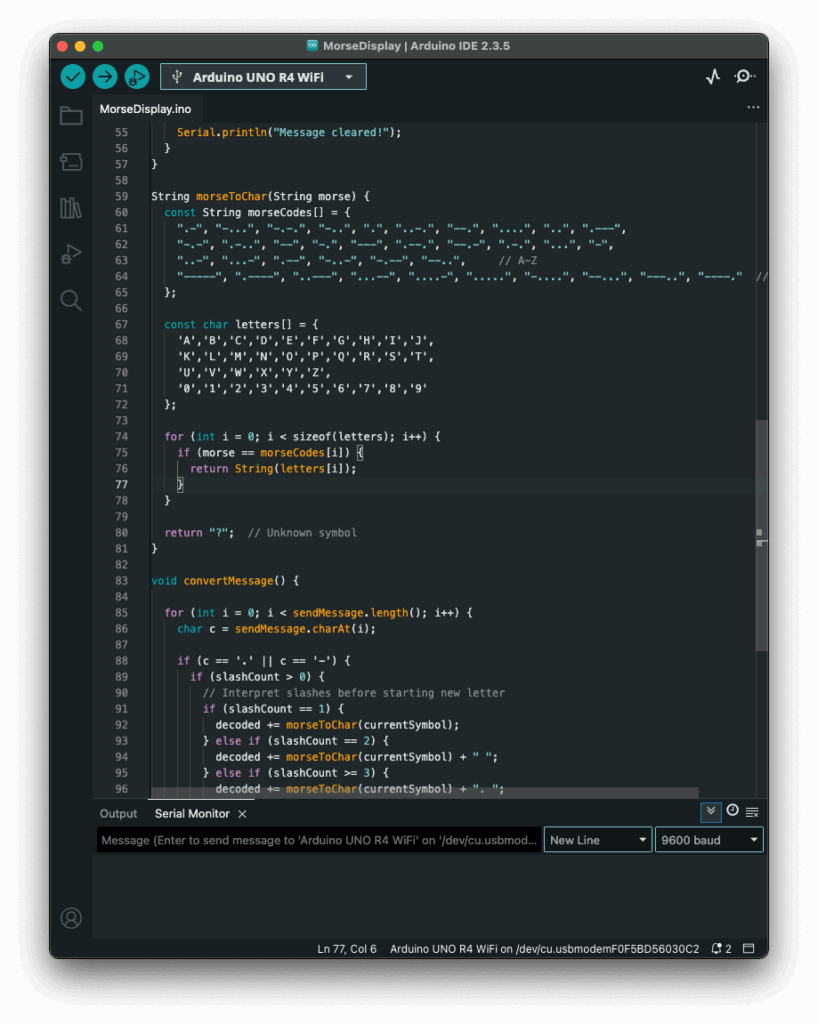Click 'morseToChar' in the line 59 declaration
This screenshot has height=1024, width=818.
(x=232, y=197)
